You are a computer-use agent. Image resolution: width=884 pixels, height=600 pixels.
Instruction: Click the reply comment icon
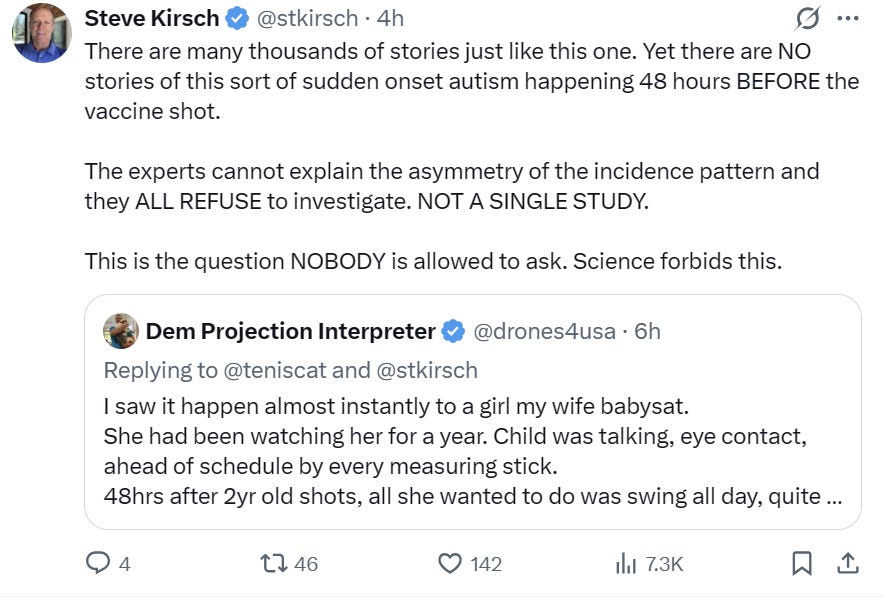[x=98, y=564]
